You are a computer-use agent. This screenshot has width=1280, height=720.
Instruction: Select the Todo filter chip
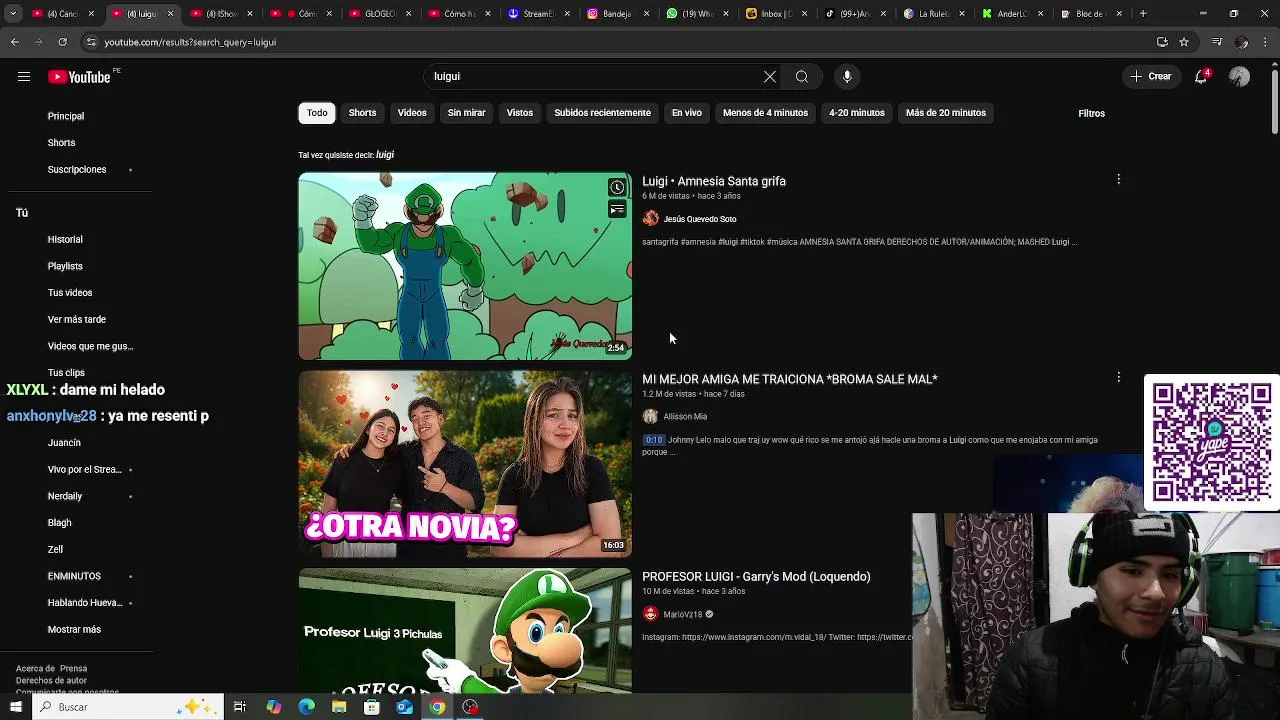click(317, 113)
